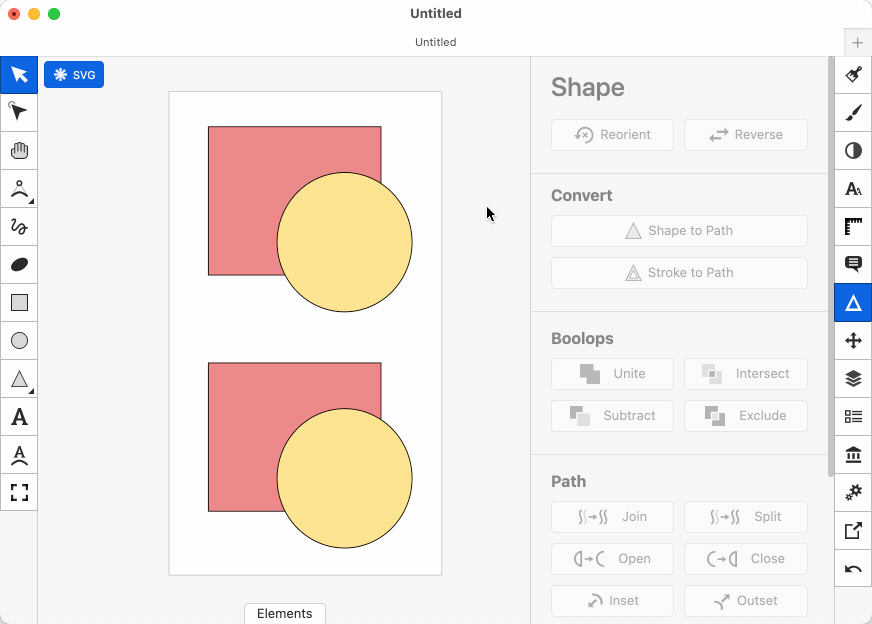Image resolution: width=872 pixels, height=624 pixels.
Task: Open the Layers panel icon
Action: (853, 379)
